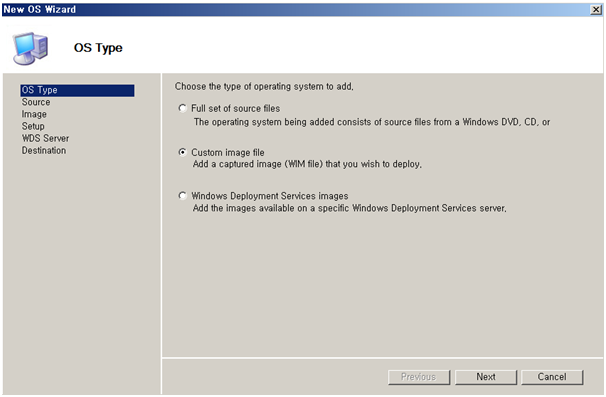Screen dimensions: 606x397
Task: Cancel the wizard
Action: [552, 377]
